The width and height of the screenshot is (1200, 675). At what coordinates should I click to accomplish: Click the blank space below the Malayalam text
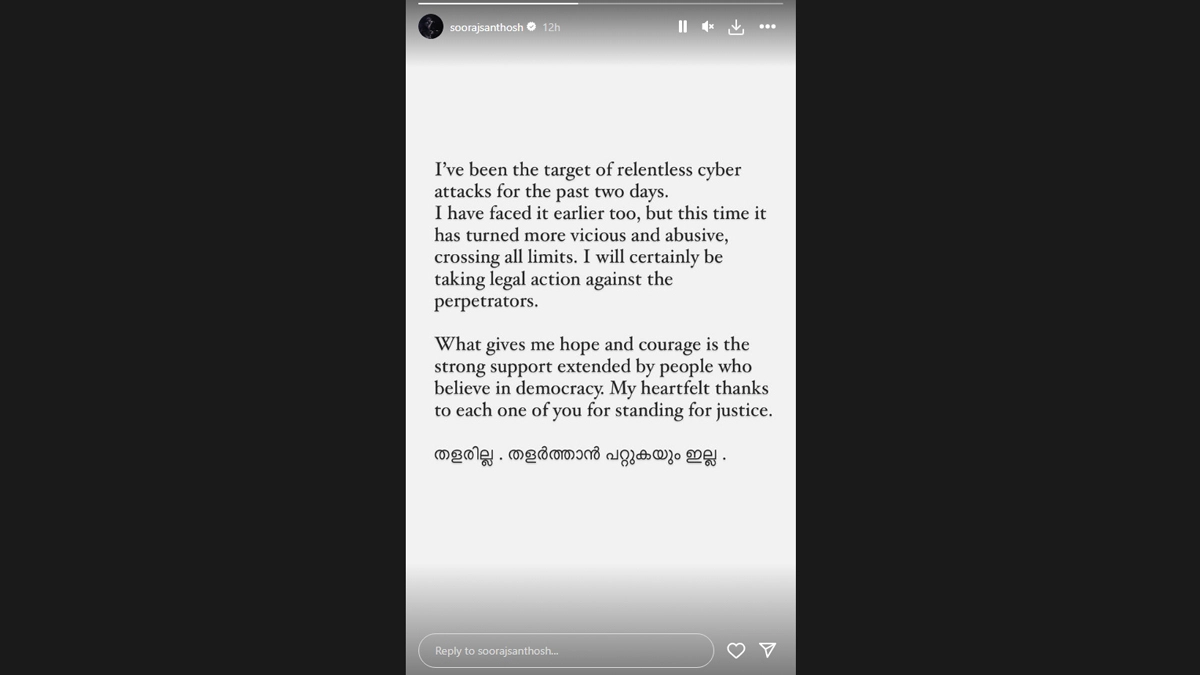tap(600, 540)
